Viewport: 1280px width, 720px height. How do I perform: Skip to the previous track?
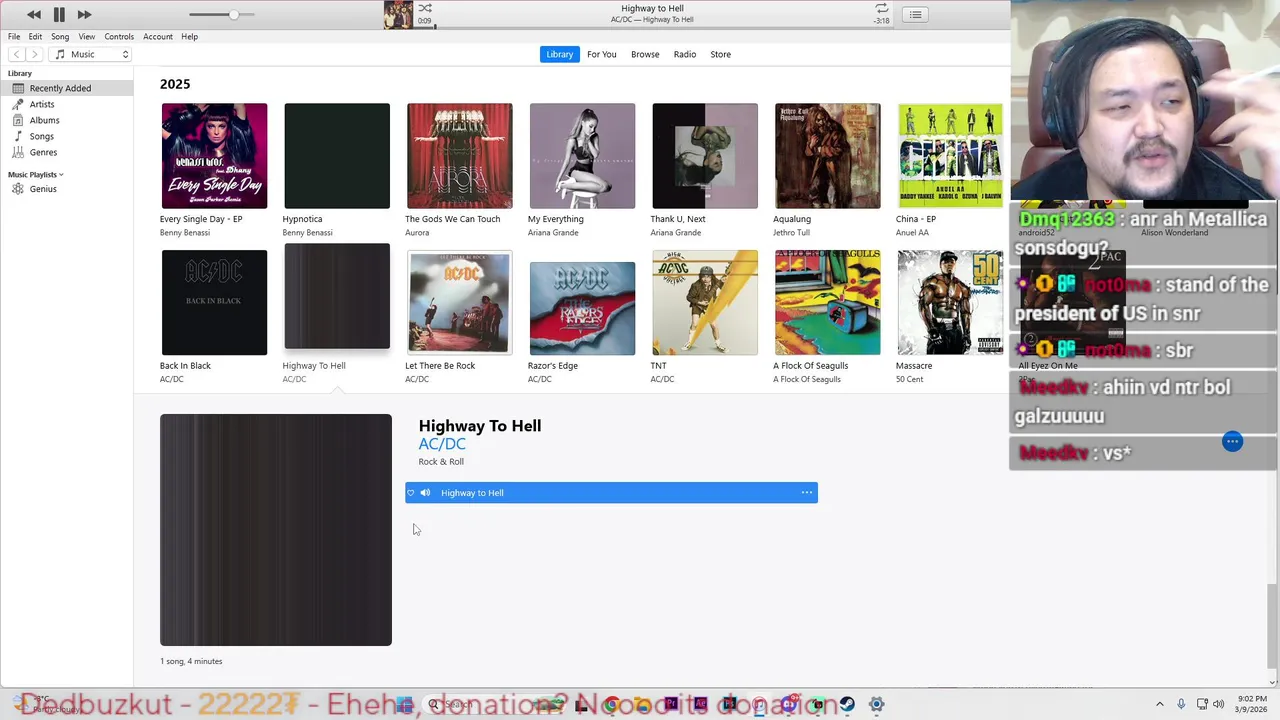[x=34, y=14]
